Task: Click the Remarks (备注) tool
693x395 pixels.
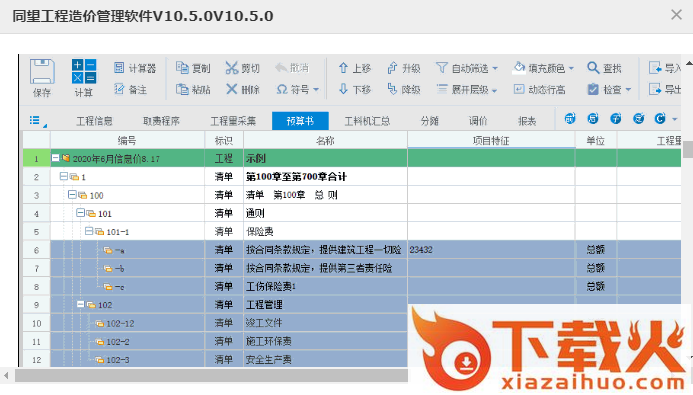Action: [130, 90]
